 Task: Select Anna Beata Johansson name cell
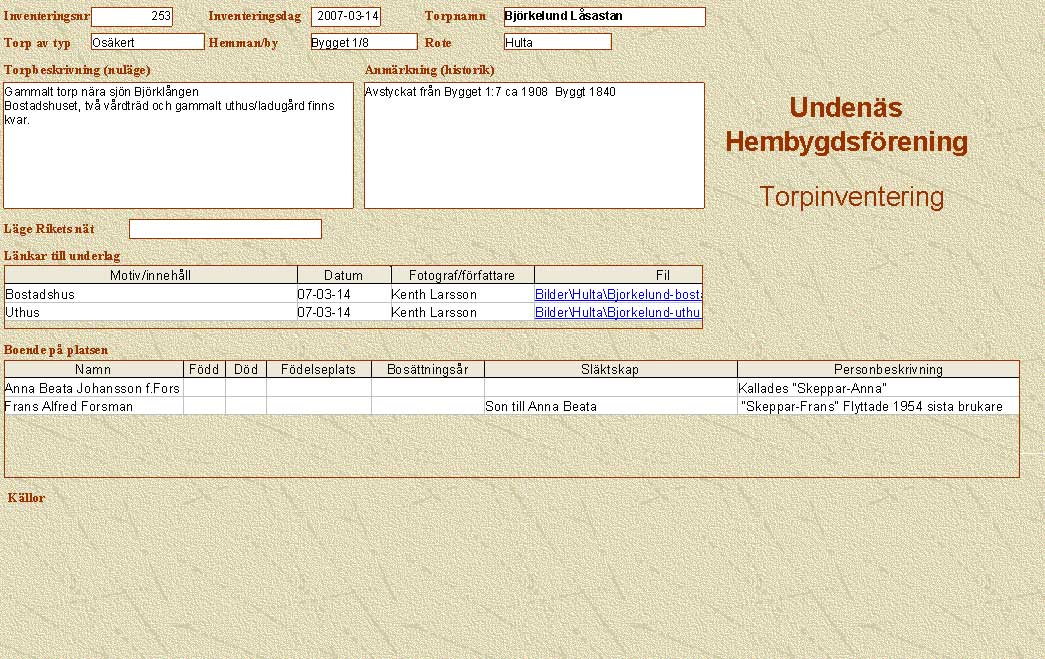click(x=93, y=388)
